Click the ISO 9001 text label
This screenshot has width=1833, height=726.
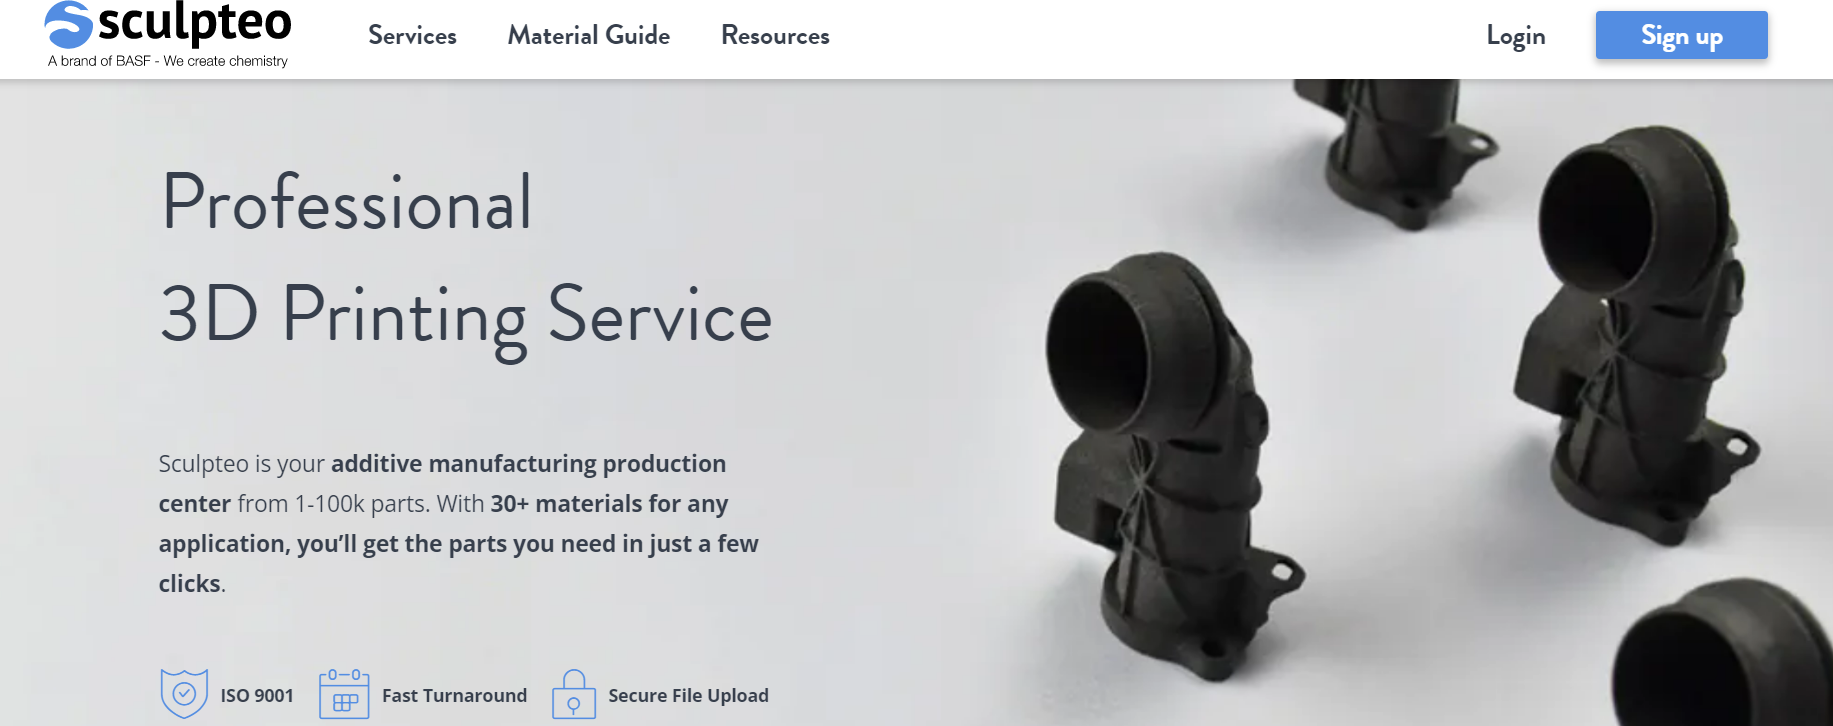click(257, 696)
